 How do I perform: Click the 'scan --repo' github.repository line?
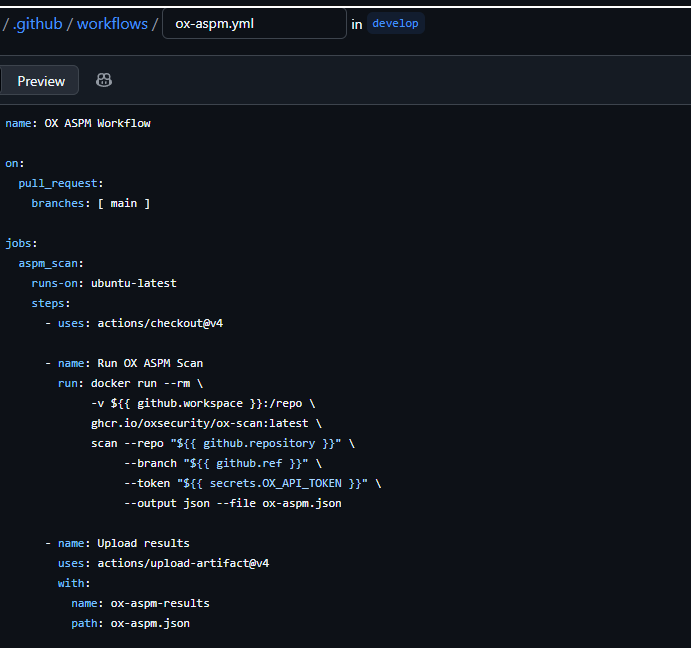click(223, 443)
